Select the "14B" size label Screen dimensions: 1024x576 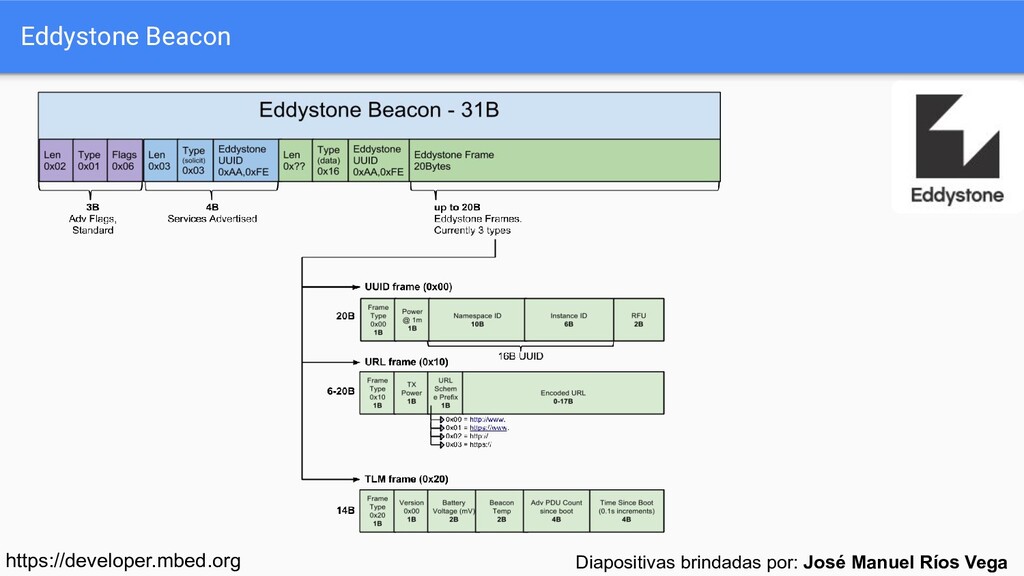(x=345, y=511)
